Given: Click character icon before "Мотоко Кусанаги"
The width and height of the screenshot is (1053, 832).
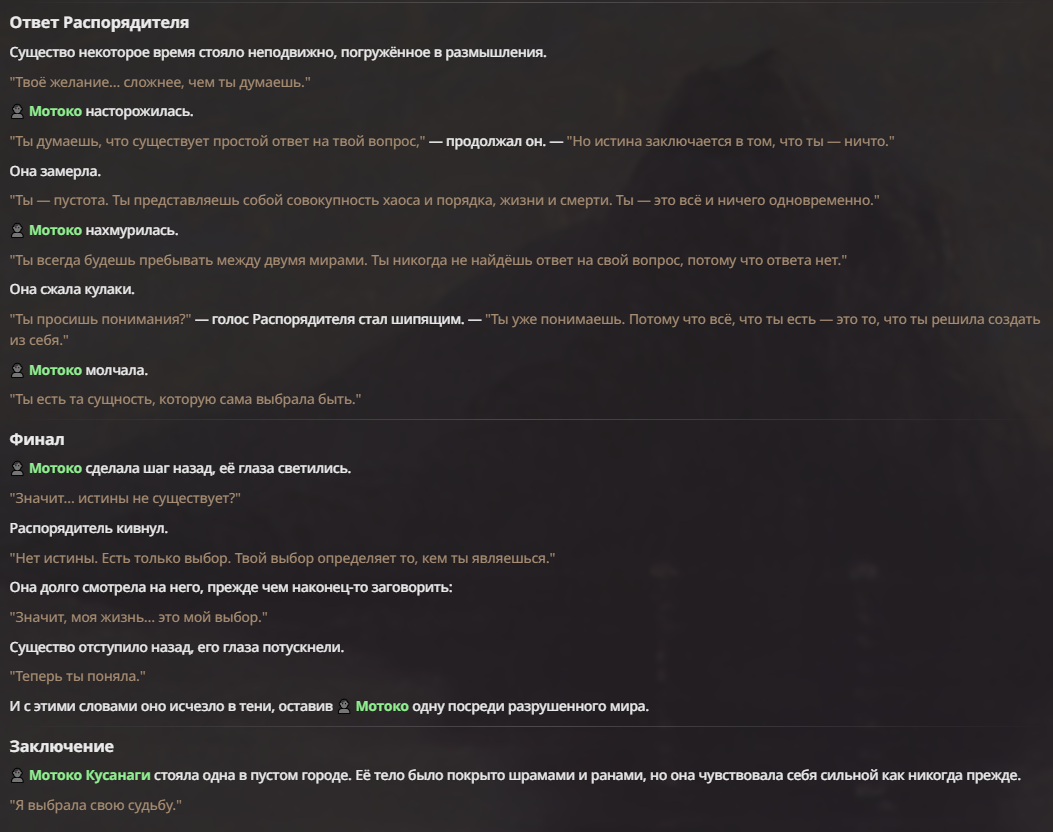Looking at the screenshot, I should pos(17,776).
